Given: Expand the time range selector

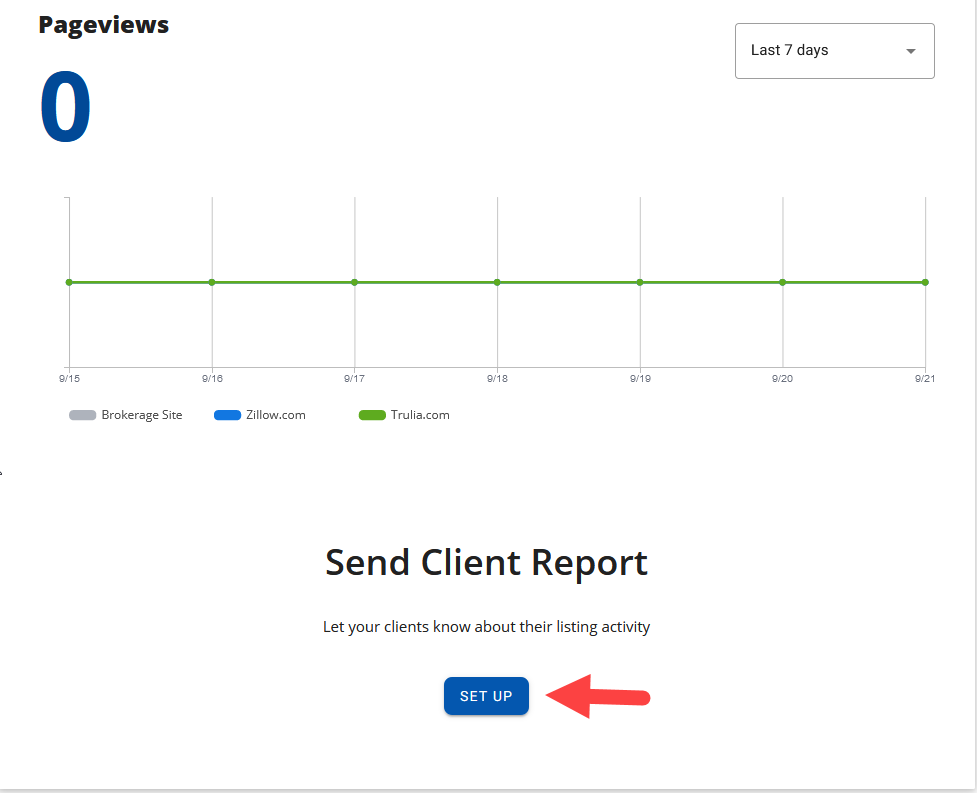Looking at the screenshot, I should [x=834, y=50].
